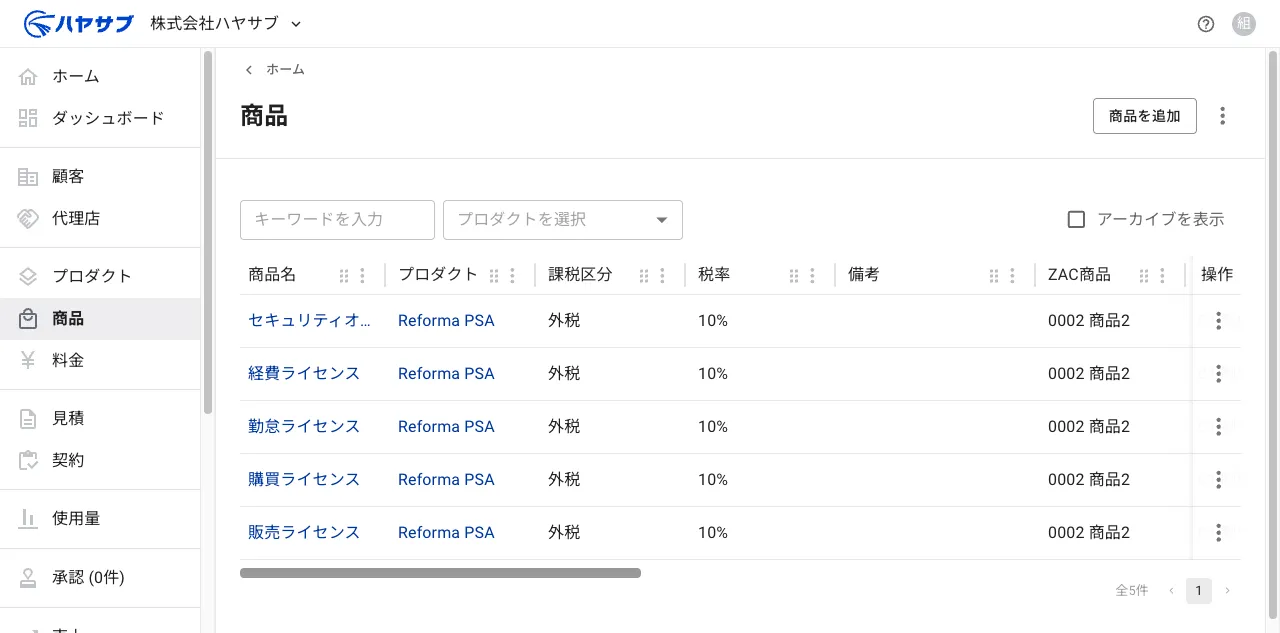1280x633 pixels.
Task: Open the 経費ライセンス product link
Action: pyautogui.click(x=304, y=373)
